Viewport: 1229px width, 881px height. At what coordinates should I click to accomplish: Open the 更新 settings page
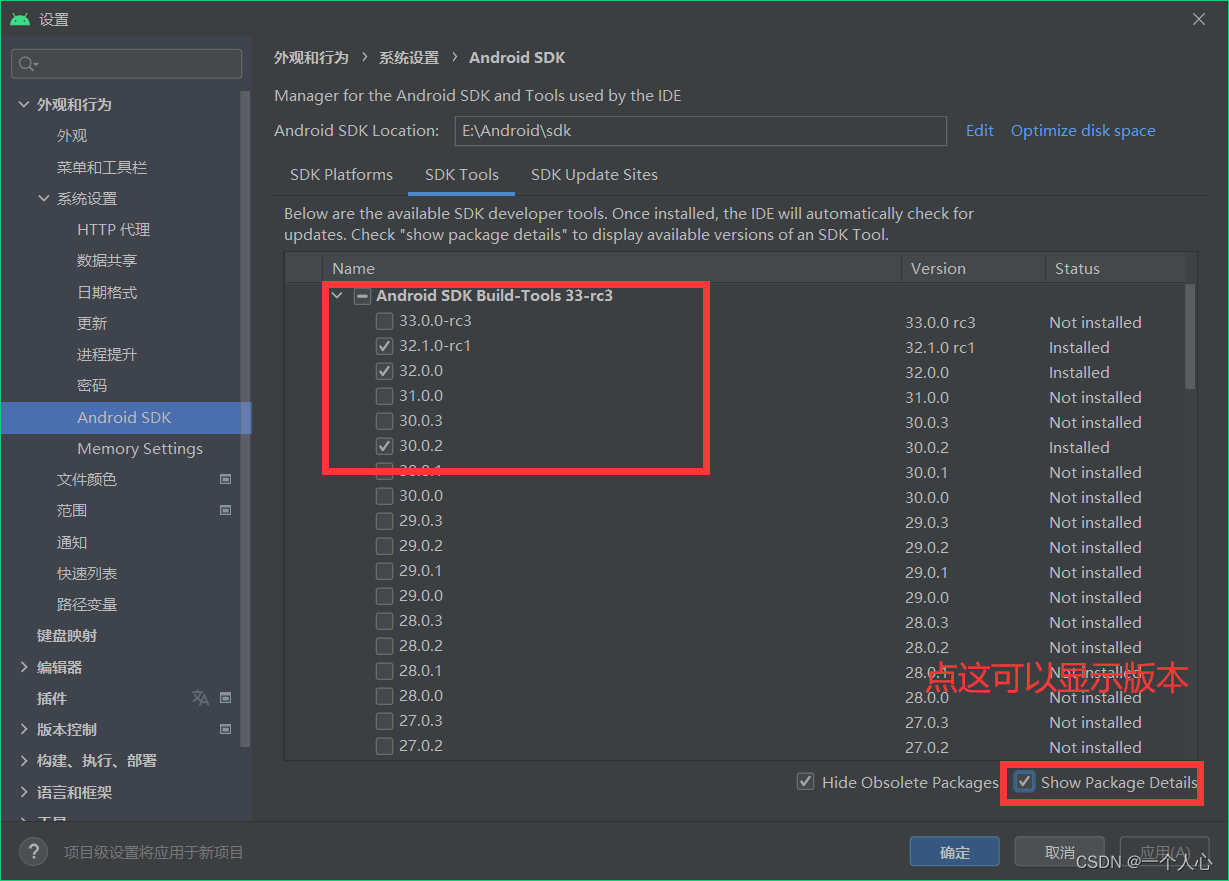(x=92, y=323)
